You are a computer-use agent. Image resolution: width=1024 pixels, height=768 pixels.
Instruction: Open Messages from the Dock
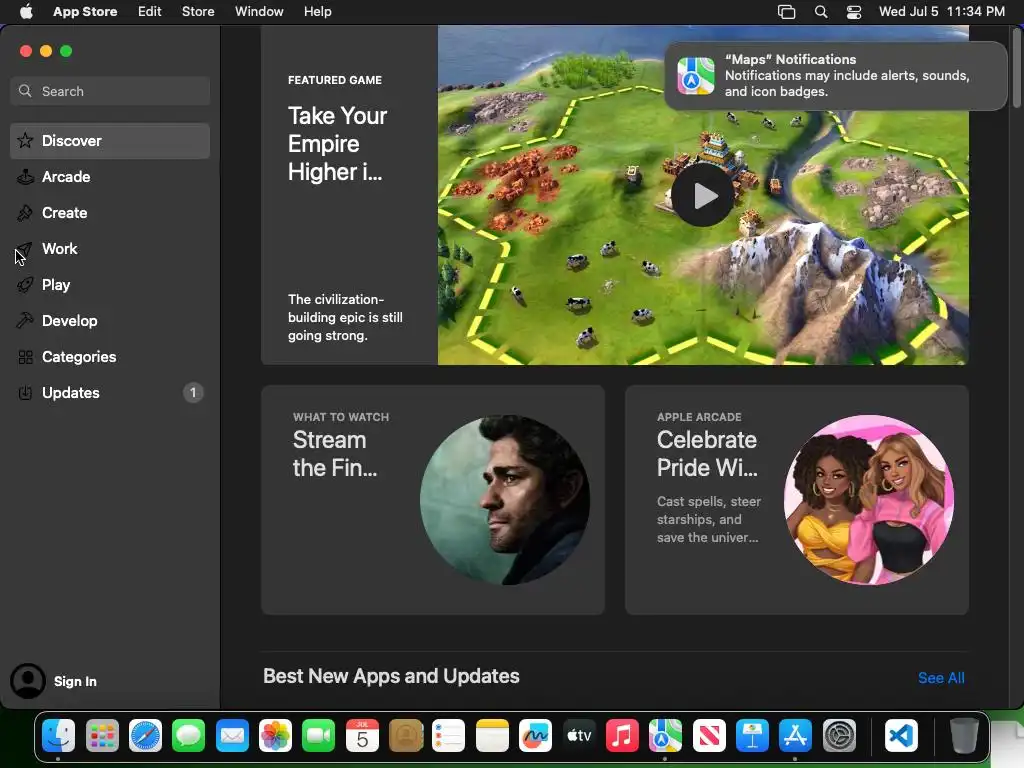click(x=189, y=736)
